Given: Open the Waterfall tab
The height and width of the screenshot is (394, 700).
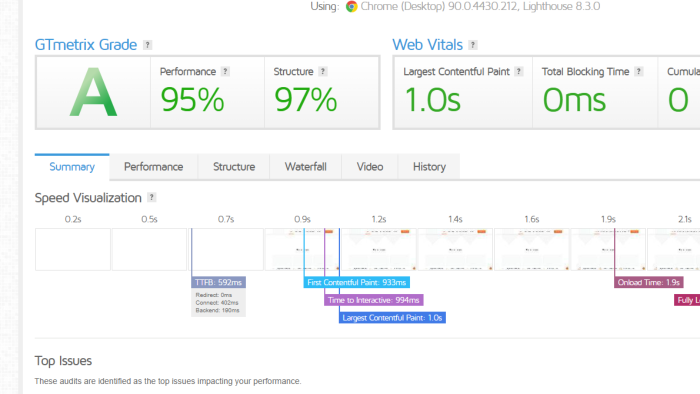Looking at the screenshot, I should click(306, 167).
